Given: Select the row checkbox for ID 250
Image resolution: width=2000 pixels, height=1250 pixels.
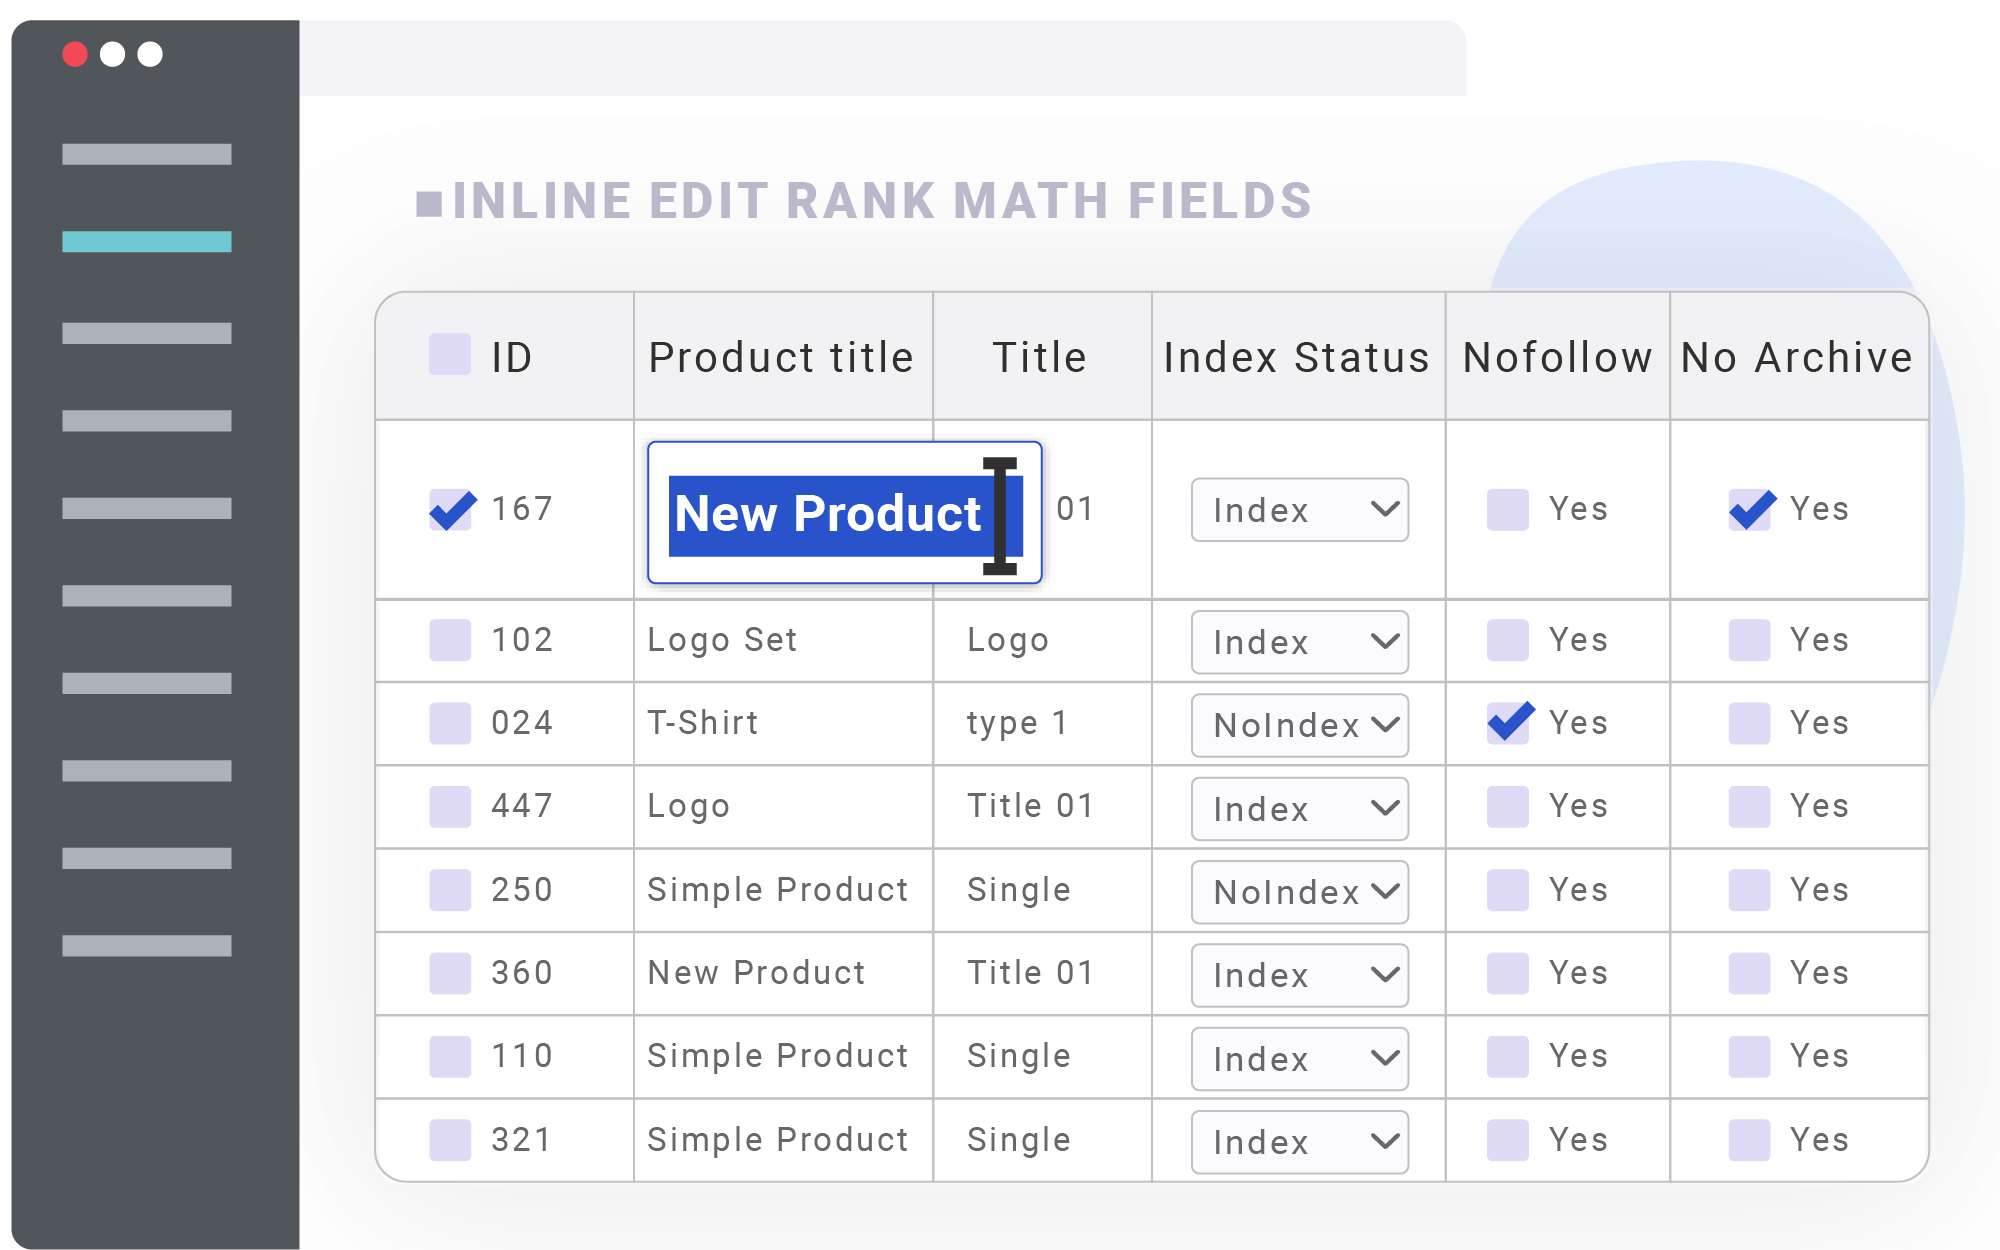Looking at the screenshot, I should (450, 890).
